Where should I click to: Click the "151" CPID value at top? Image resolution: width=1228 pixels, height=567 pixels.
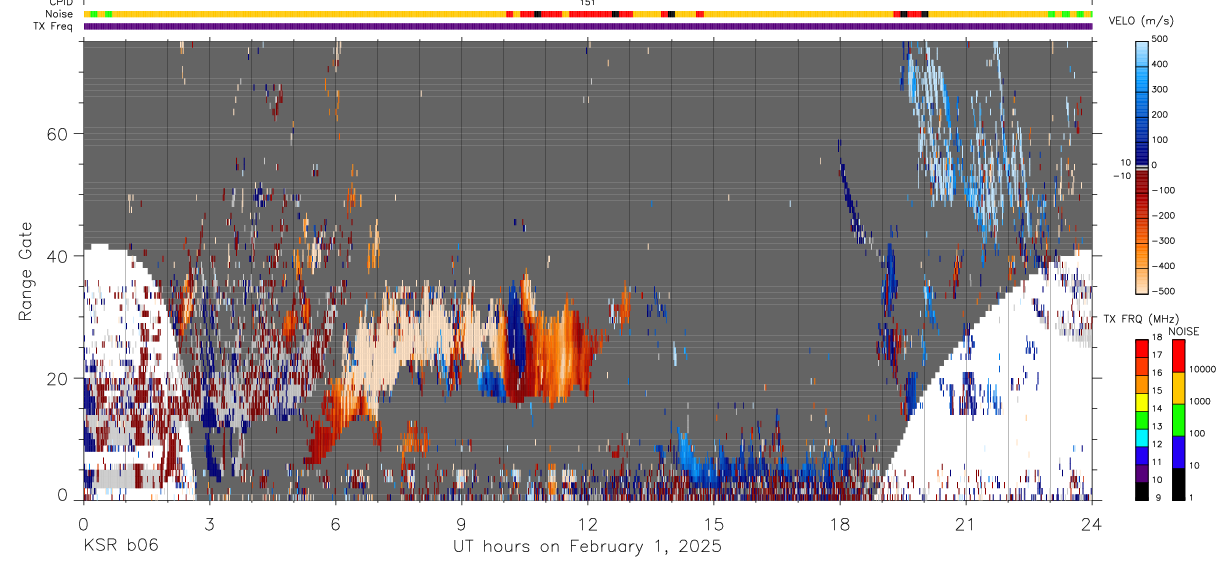[588, 3]
